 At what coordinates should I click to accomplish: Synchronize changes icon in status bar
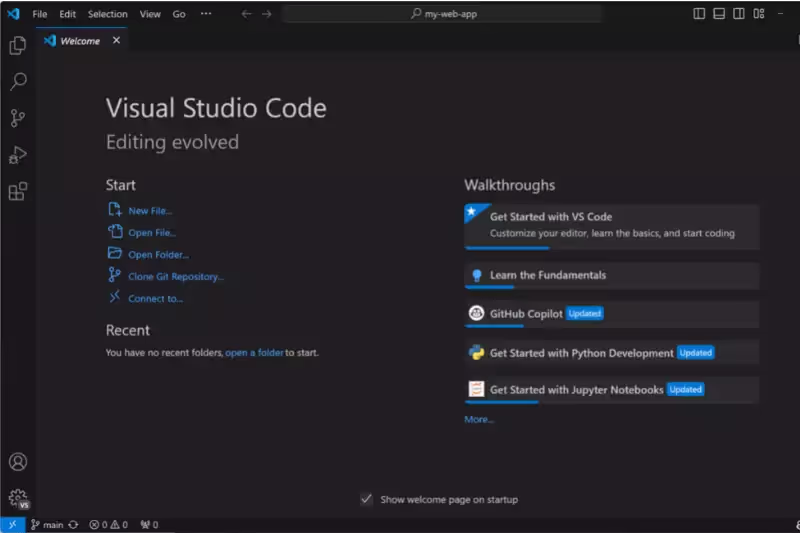(x=73, y=524)
